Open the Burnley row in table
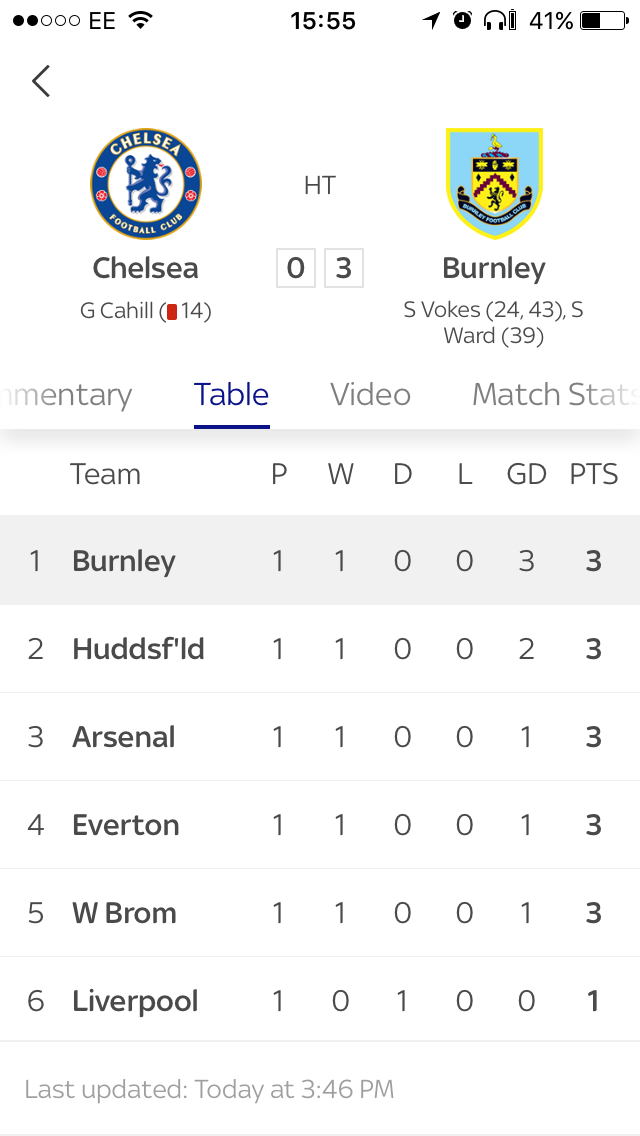This screenshot has width=640, height=1136. coord(320,560)
